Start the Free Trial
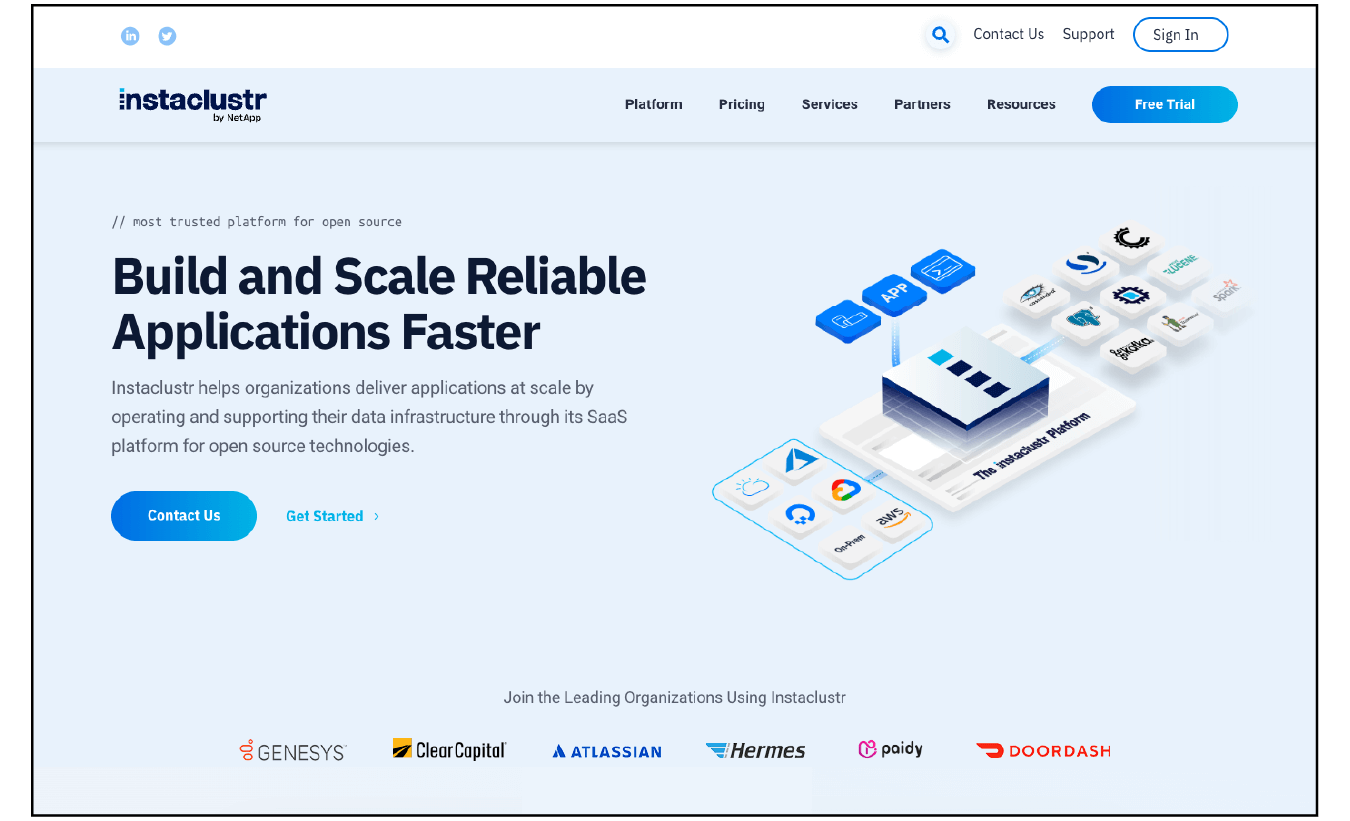1350x821 pixels. (x=1164, y=104)
